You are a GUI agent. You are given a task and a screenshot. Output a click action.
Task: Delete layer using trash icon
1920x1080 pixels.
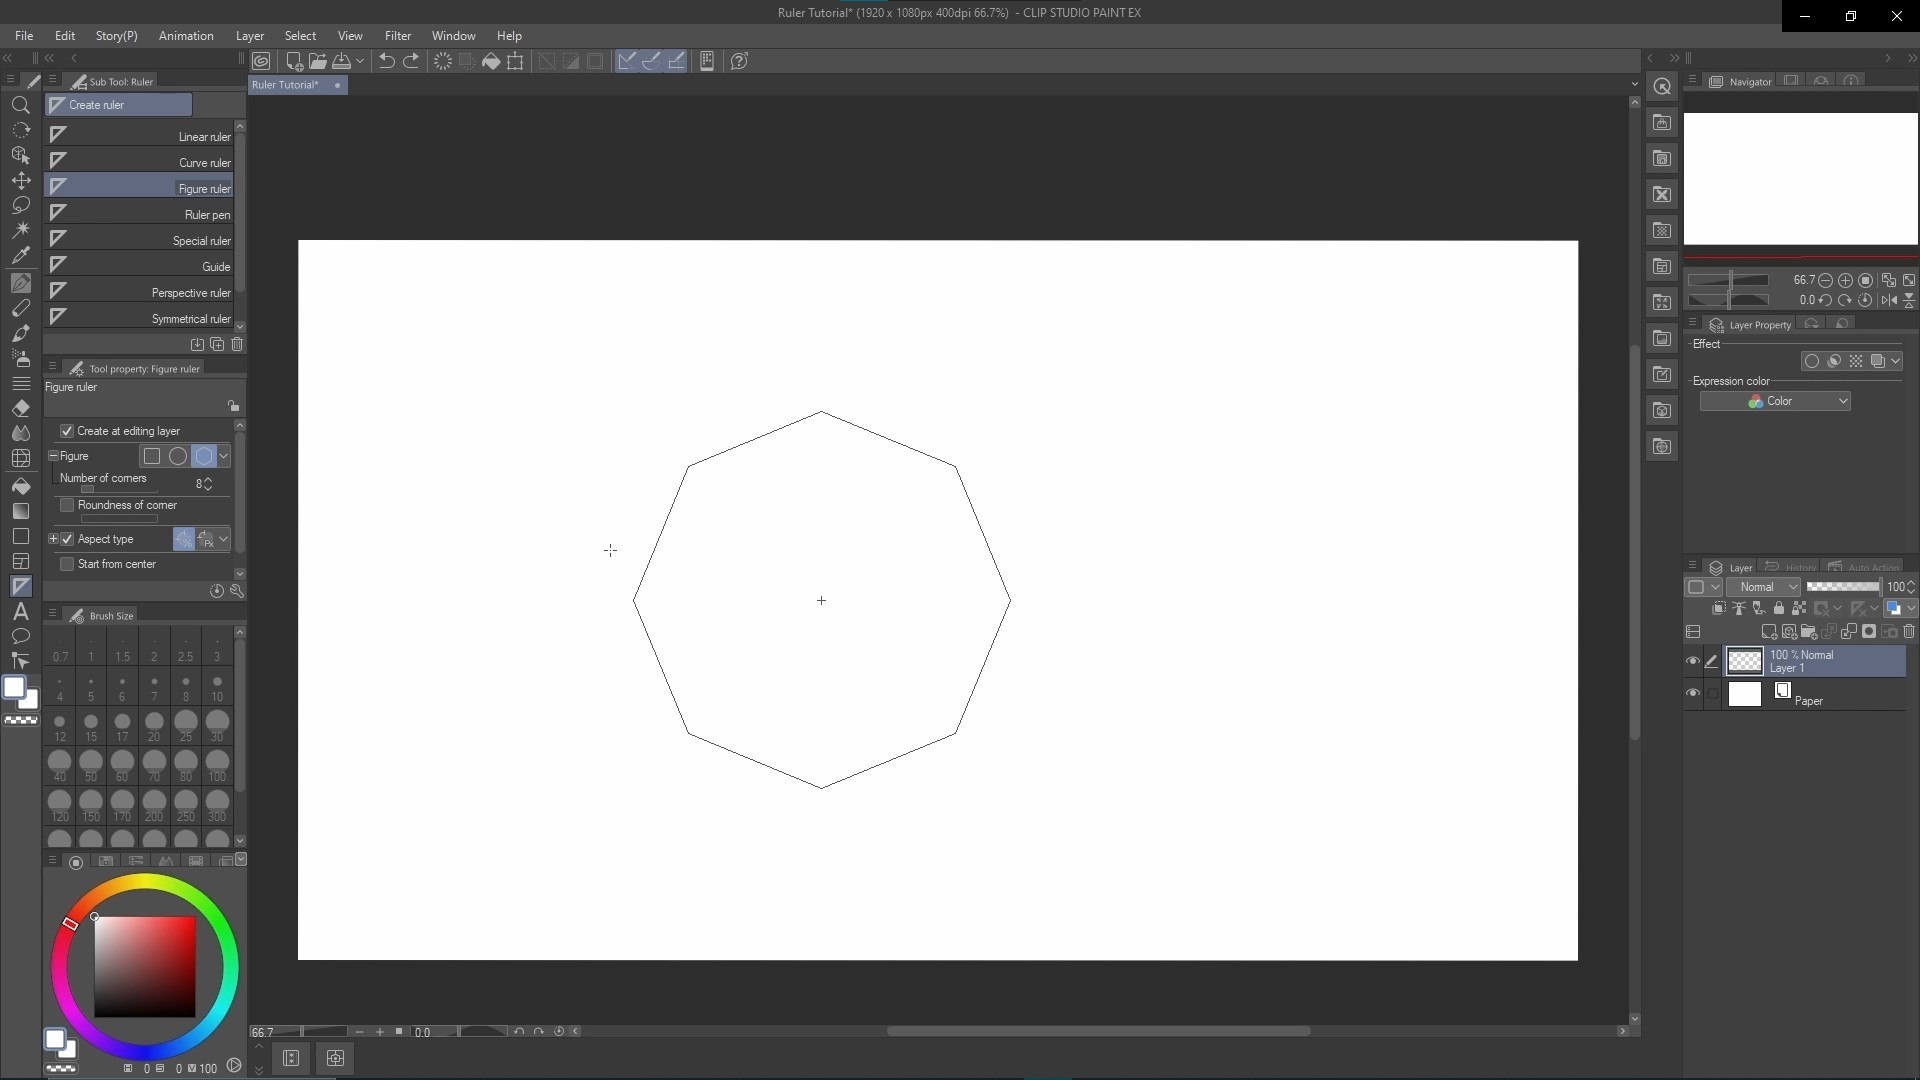tap(1909, 631)
